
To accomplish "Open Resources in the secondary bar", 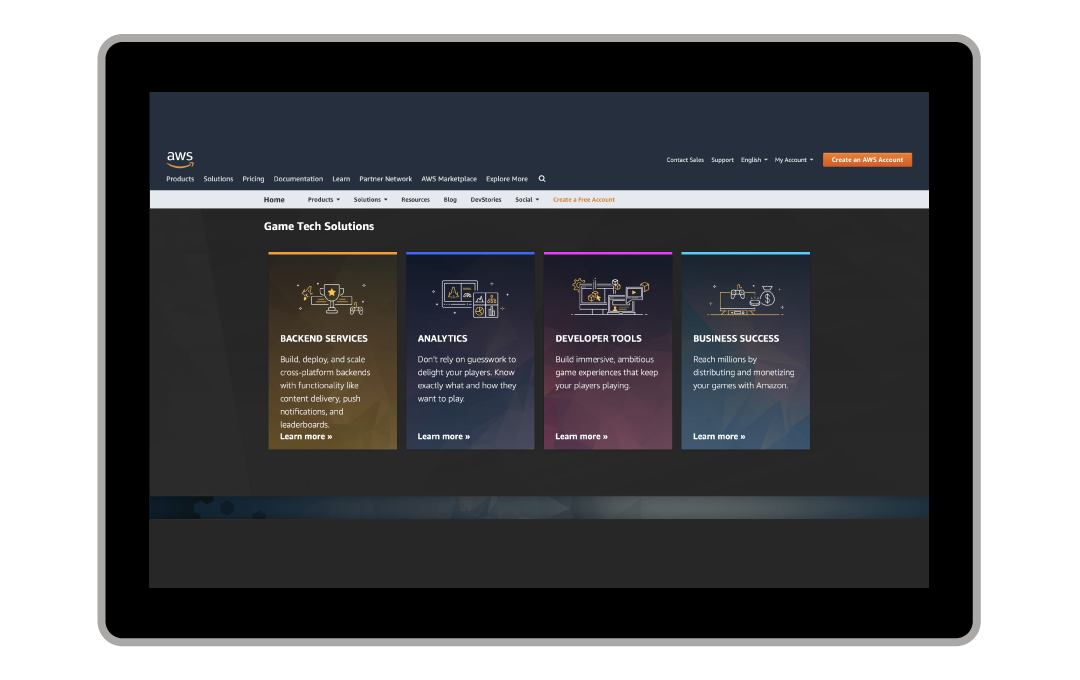I will coord(415,200).
